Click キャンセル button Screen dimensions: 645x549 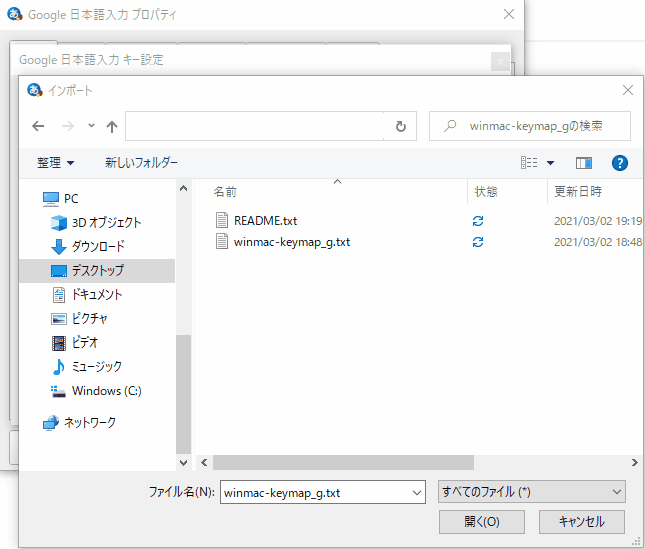582,522
